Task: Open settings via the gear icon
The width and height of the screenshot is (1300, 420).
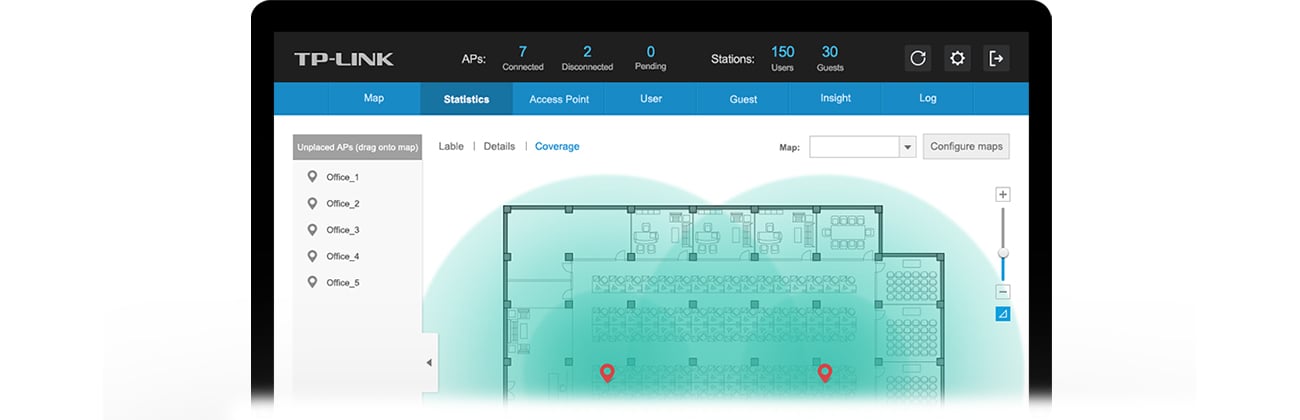Action: click(957, 58)
